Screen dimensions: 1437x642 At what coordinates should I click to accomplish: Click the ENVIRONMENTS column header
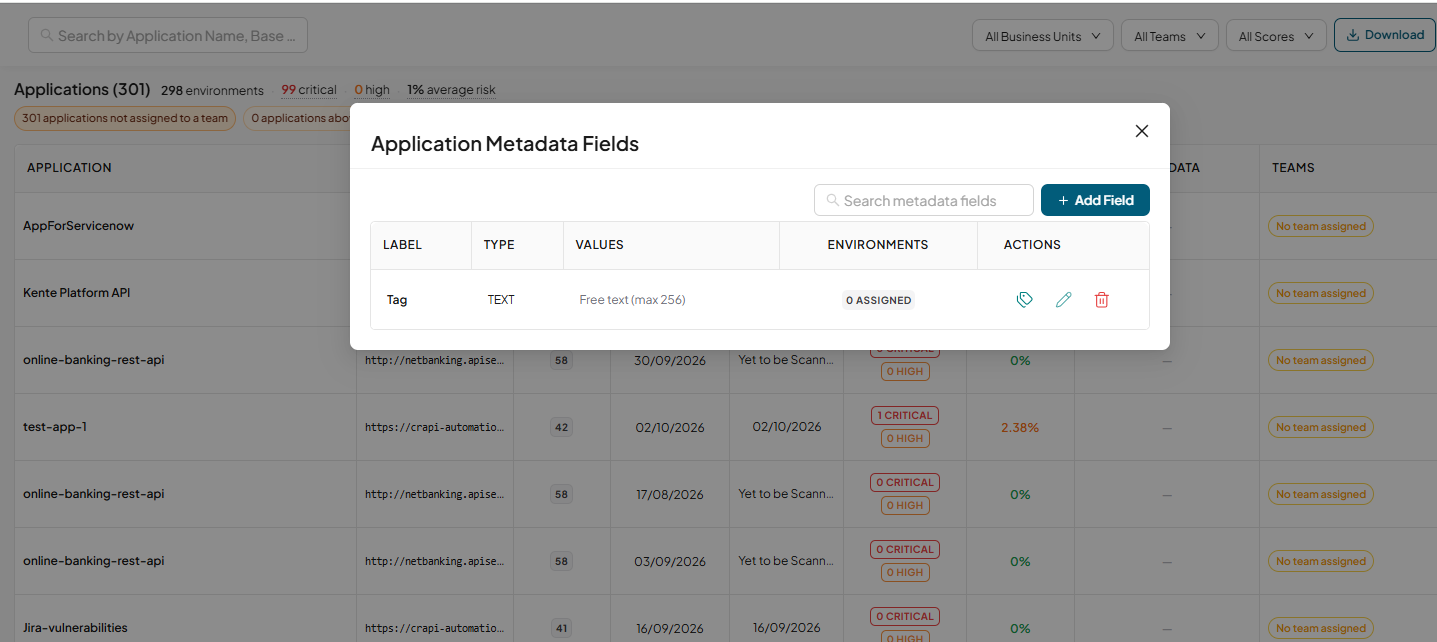coord(878,244)
